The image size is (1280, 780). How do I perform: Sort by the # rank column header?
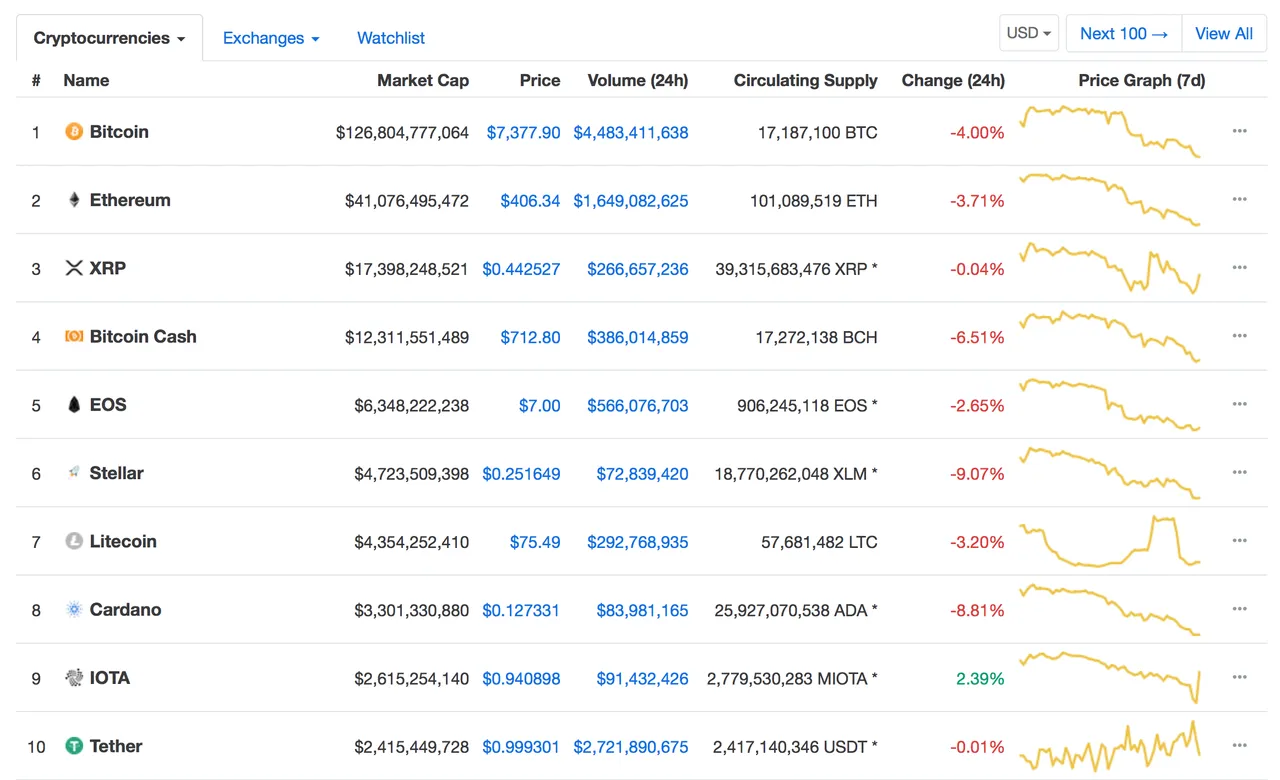tap(36, 80)
